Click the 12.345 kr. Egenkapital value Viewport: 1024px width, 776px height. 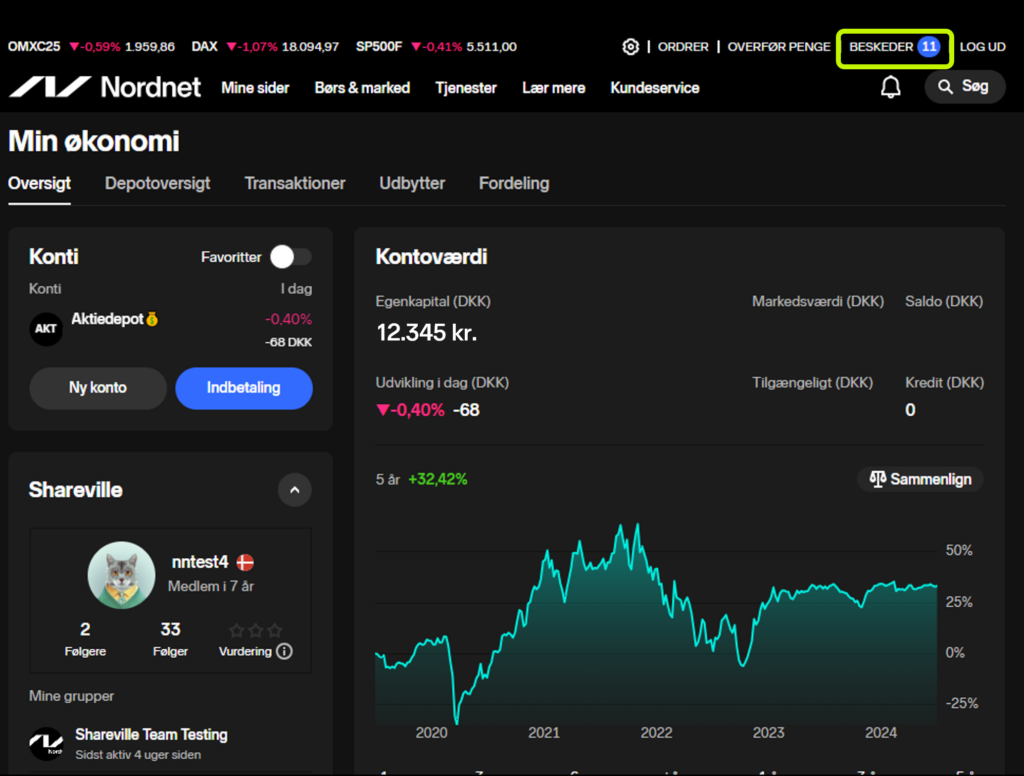(426, 333)
